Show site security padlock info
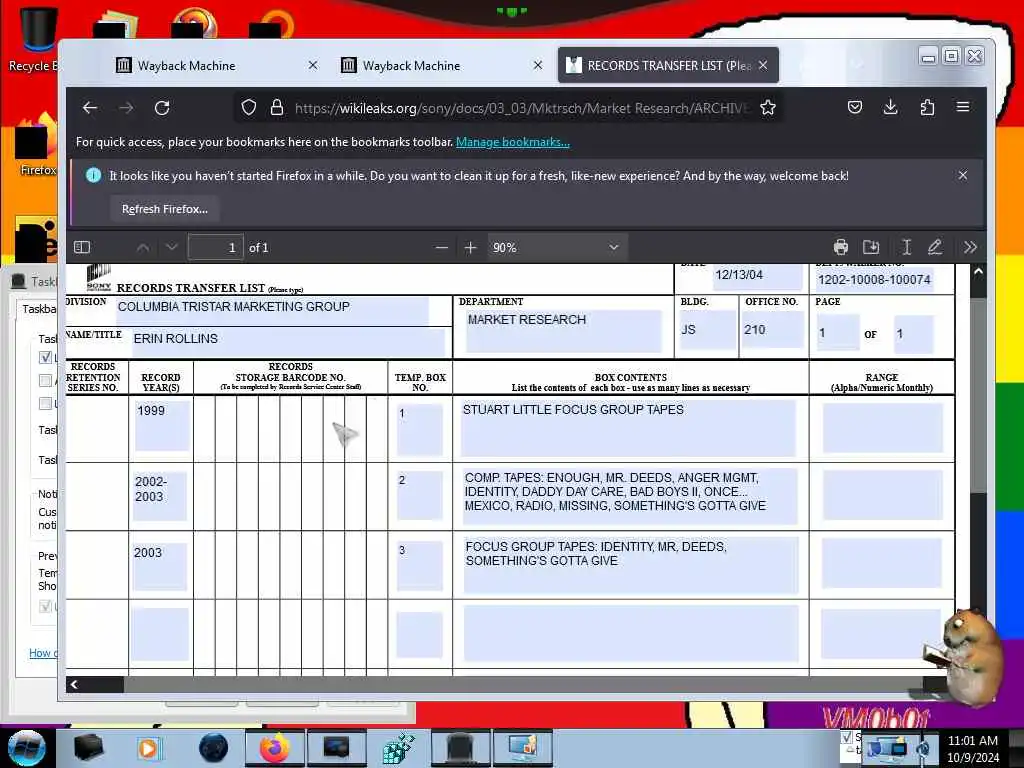Viewport: 1024px width, 768px height. (277, 108)
